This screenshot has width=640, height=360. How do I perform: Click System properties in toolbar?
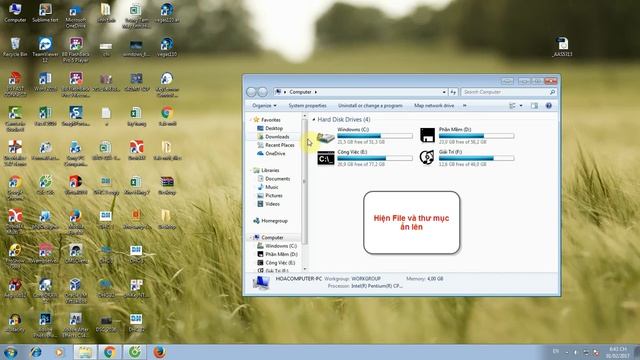pyautogui.click(x=307, y=106)
